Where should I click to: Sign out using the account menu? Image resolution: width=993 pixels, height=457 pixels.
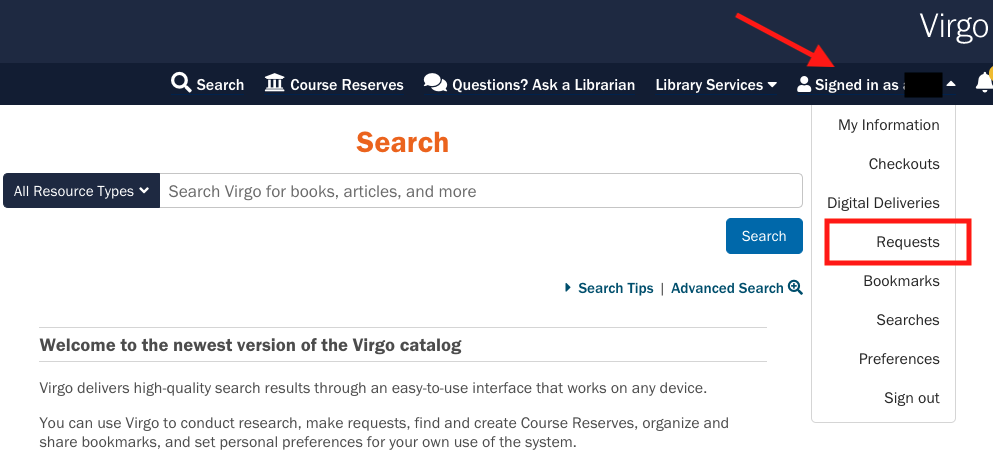pyautogui.click(x=912, y=398)
